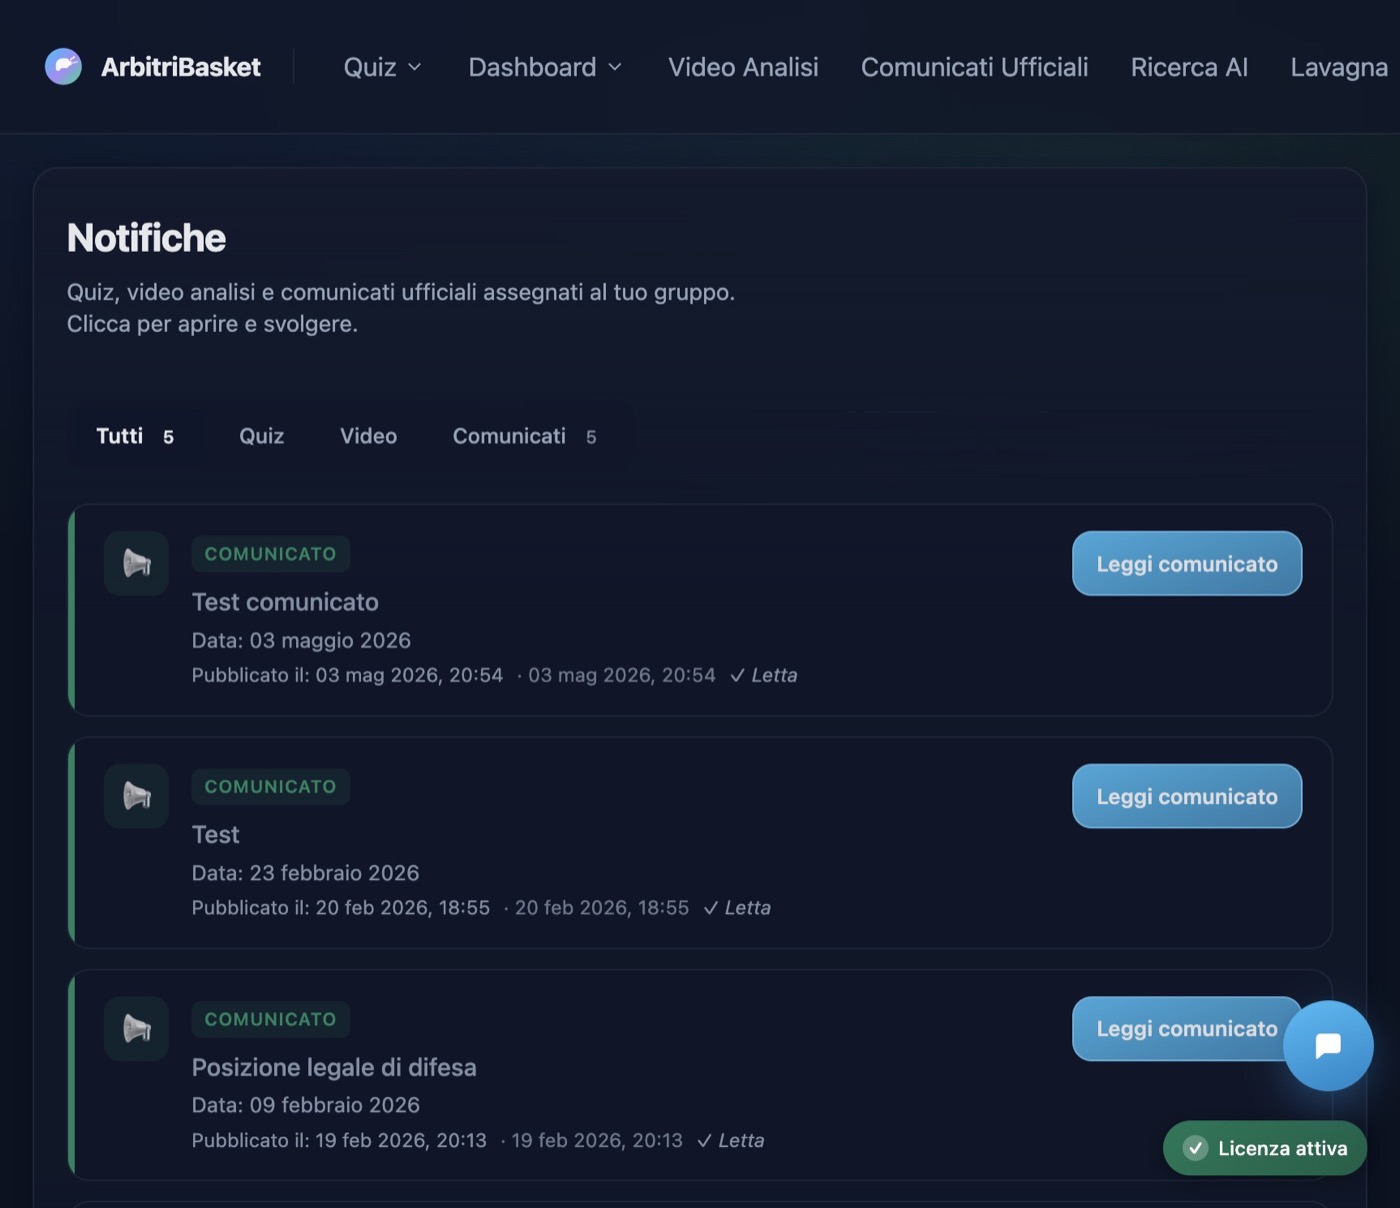
Task: Click megaphone icon for Posizione legale di difesa
Action: [x=137, y=1028]
